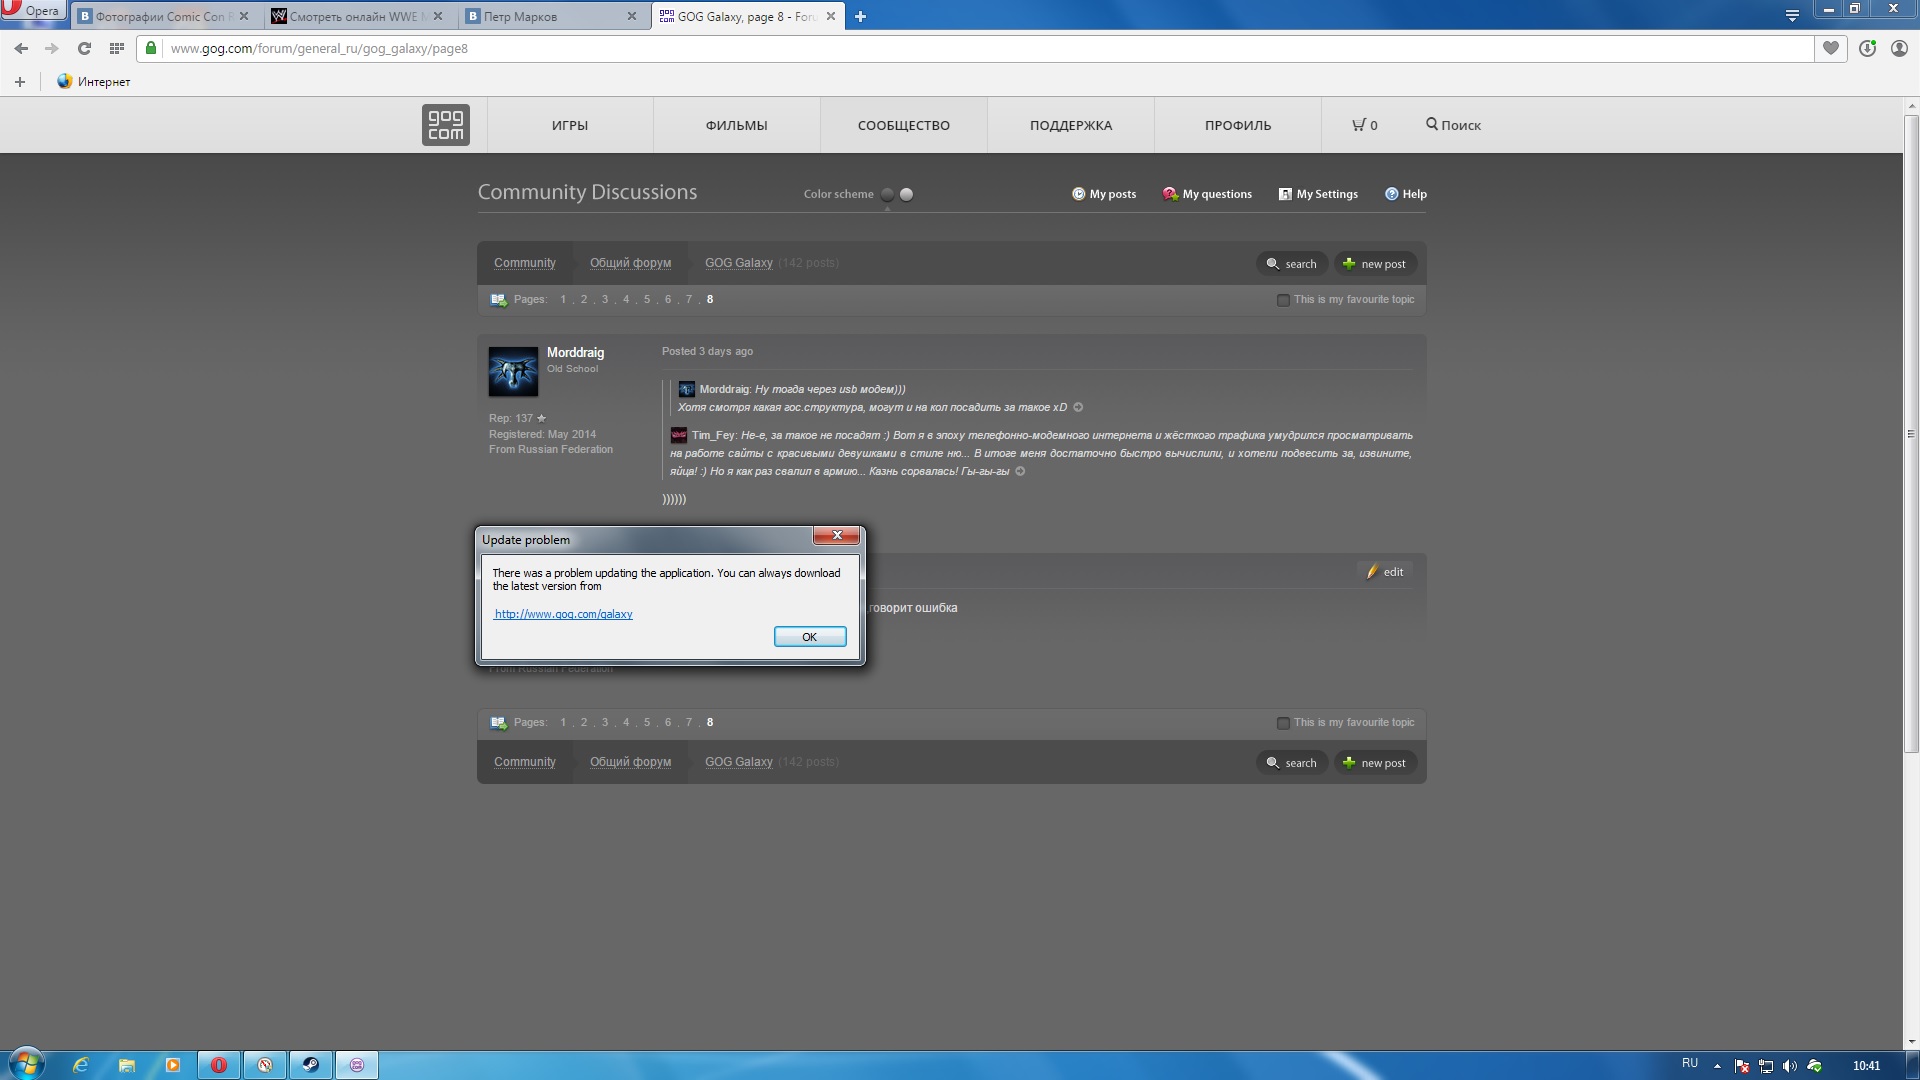The width and height of the screenshot is (1920, 1080).
Task: Open the ПОДДЕРЖКА menu
Action: point(1071,125)
